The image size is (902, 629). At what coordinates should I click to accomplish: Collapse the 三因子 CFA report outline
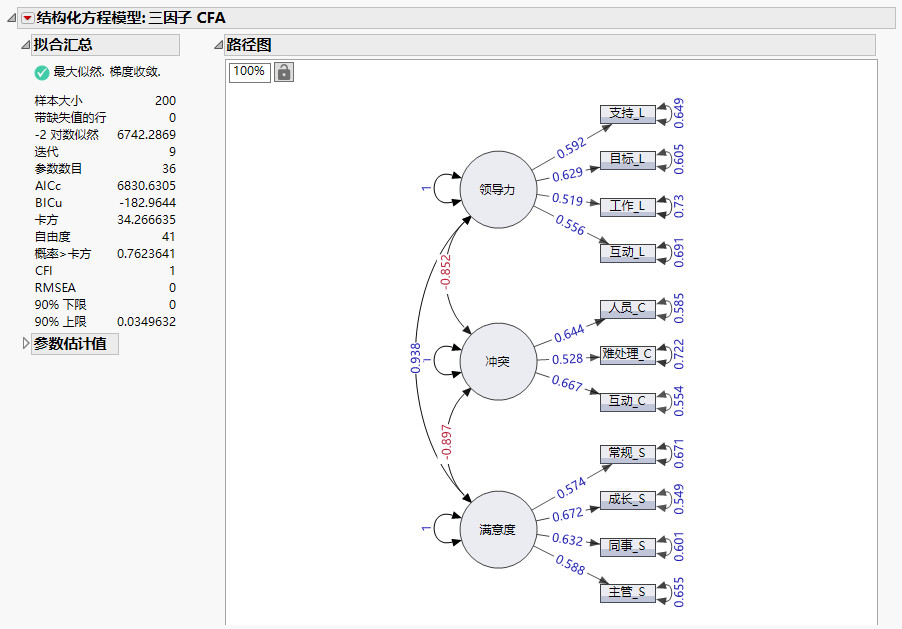(x=8, y=17)
